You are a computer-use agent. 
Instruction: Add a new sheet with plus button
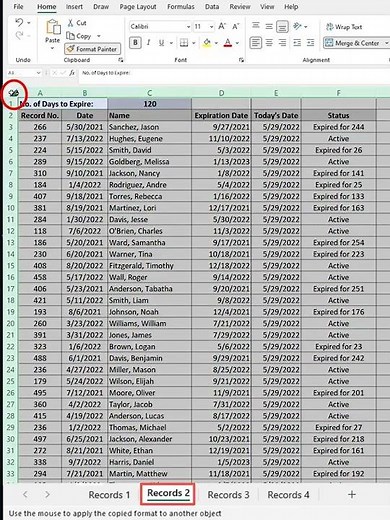pyautogui.click(x=352, y=495)
